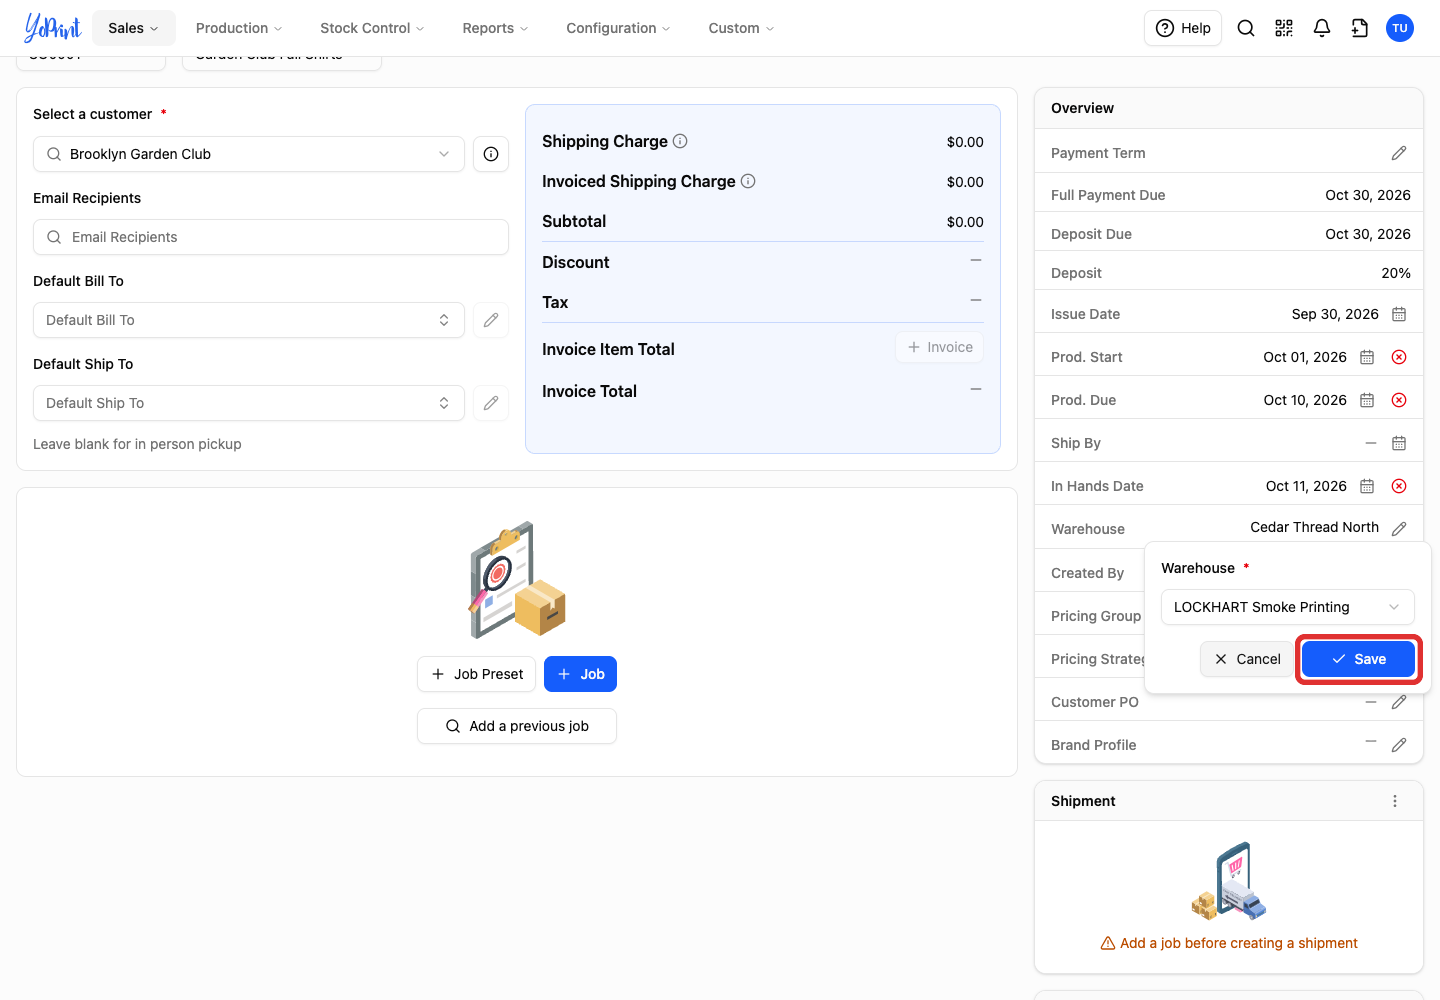Screen dimensions: 1440x1000
Task: Open customer info icon beside Brooklyn Garden Club
Action: (x=491, y=154)
